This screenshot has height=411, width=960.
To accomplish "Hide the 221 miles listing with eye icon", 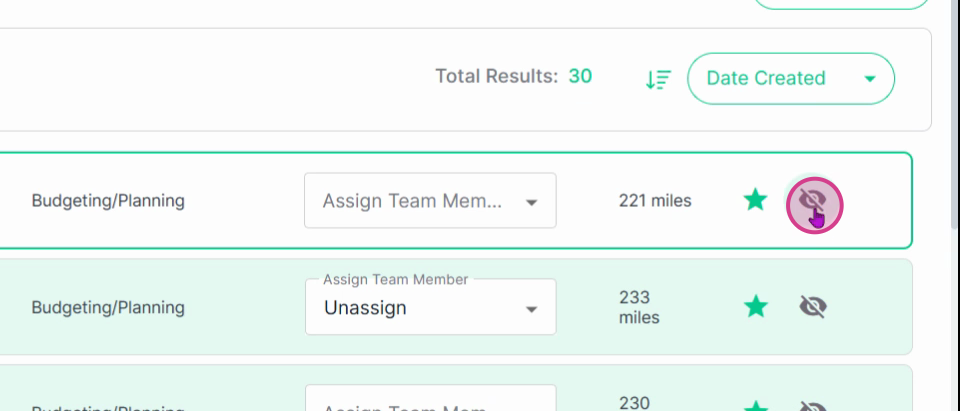I will click(814, 201).
